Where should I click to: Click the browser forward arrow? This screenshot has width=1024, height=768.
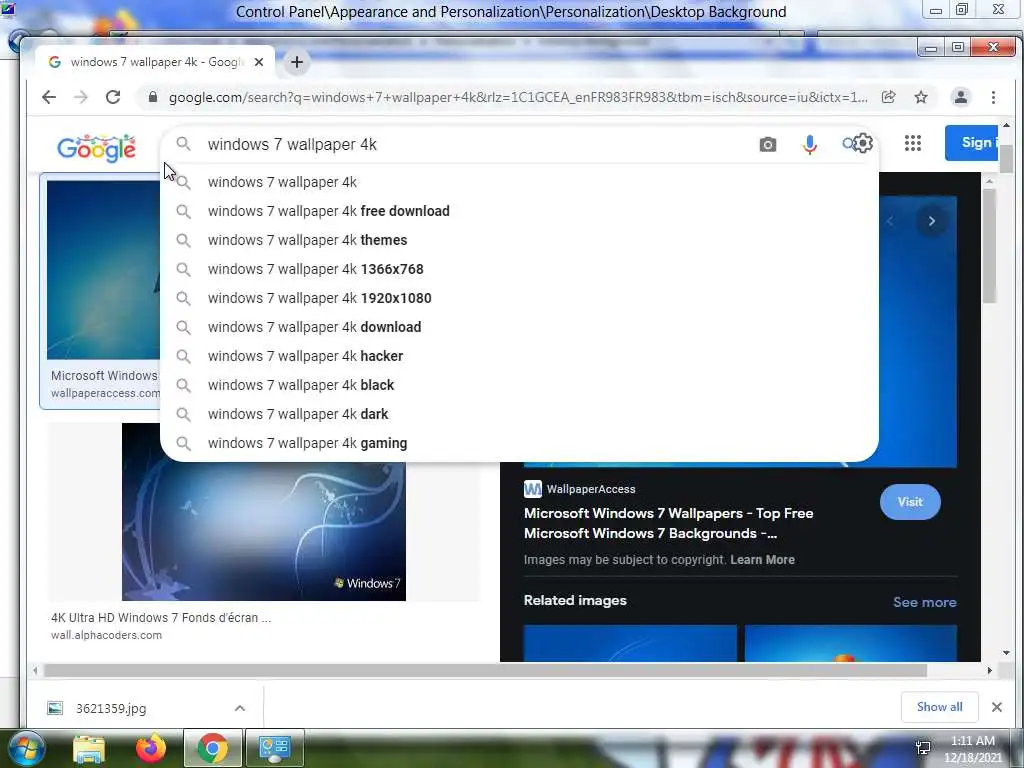click(80, 97)
